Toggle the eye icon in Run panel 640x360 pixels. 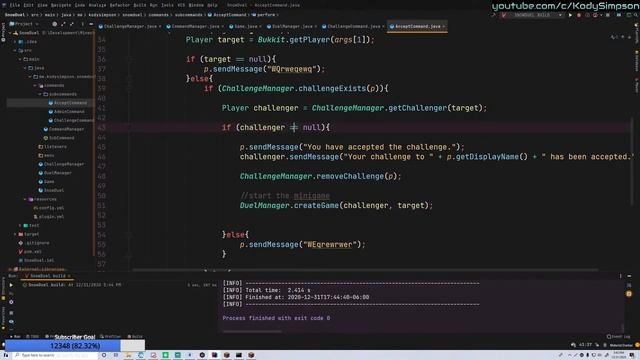11,322
